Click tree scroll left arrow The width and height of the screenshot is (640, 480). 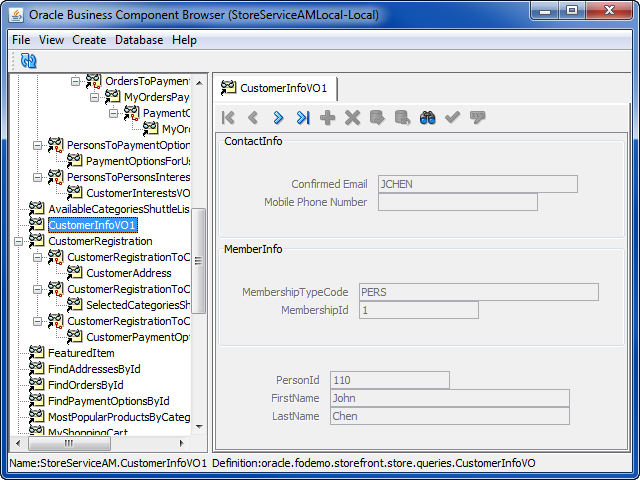coord(18,443)
